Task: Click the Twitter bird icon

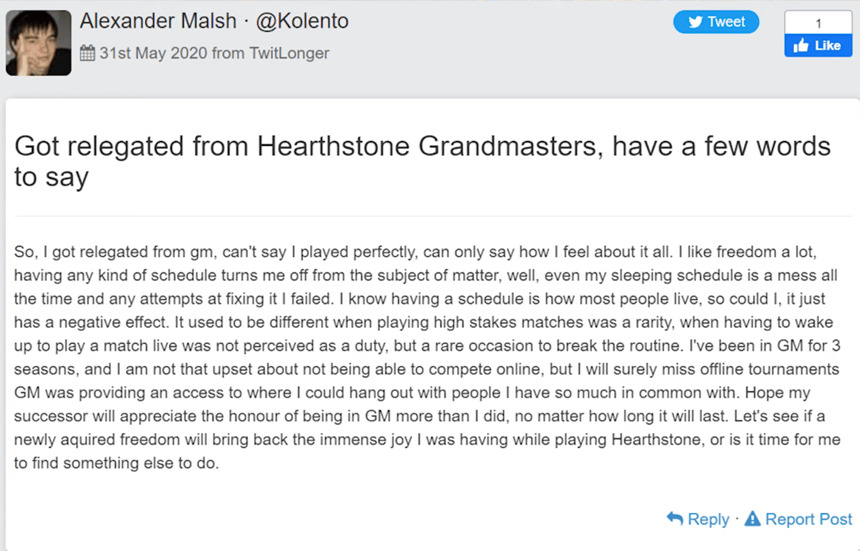Action: (695, 22)
